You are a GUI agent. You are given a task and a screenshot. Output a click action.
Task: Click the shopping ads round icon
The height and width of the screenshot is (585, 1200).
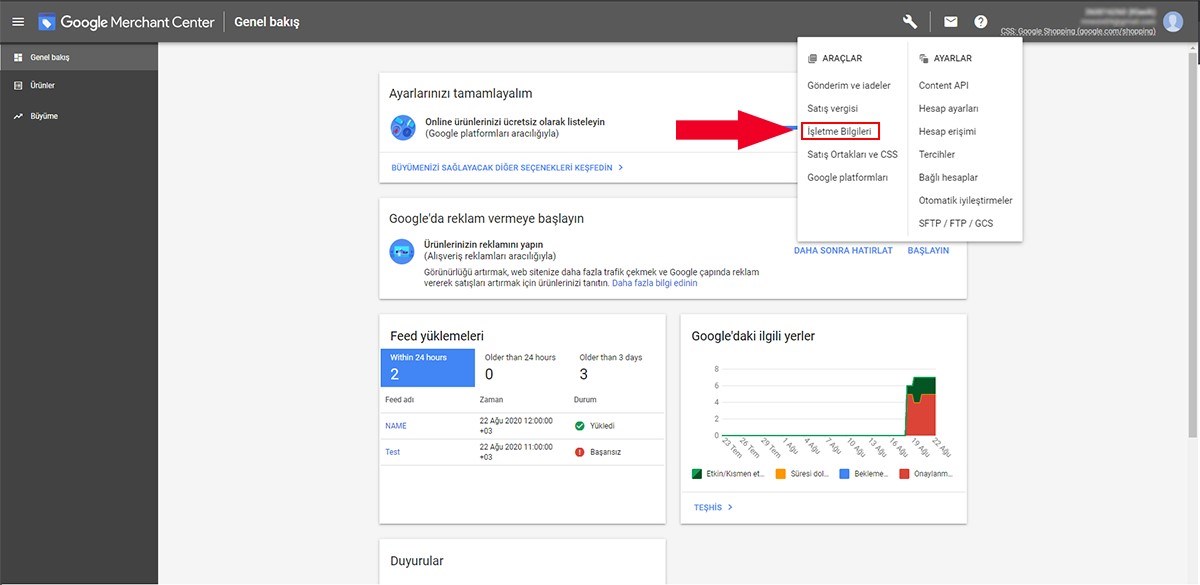click(x=402, y=250)
